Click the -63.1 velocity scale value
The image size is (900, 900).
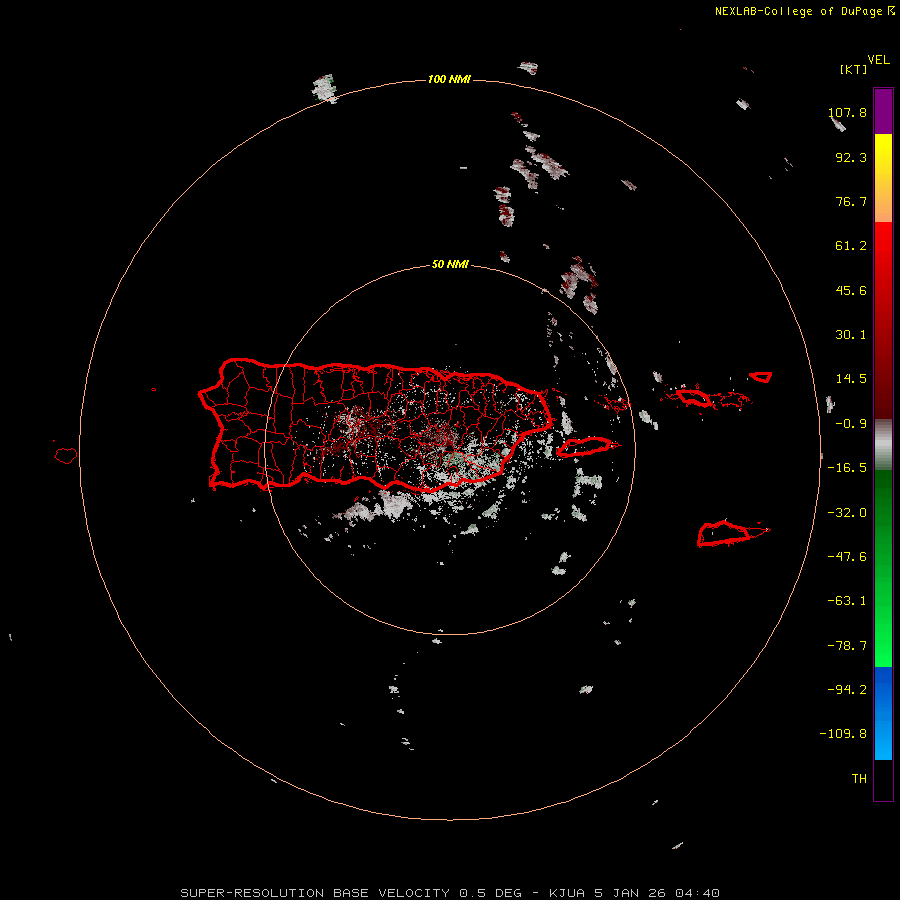pos(847,601)
